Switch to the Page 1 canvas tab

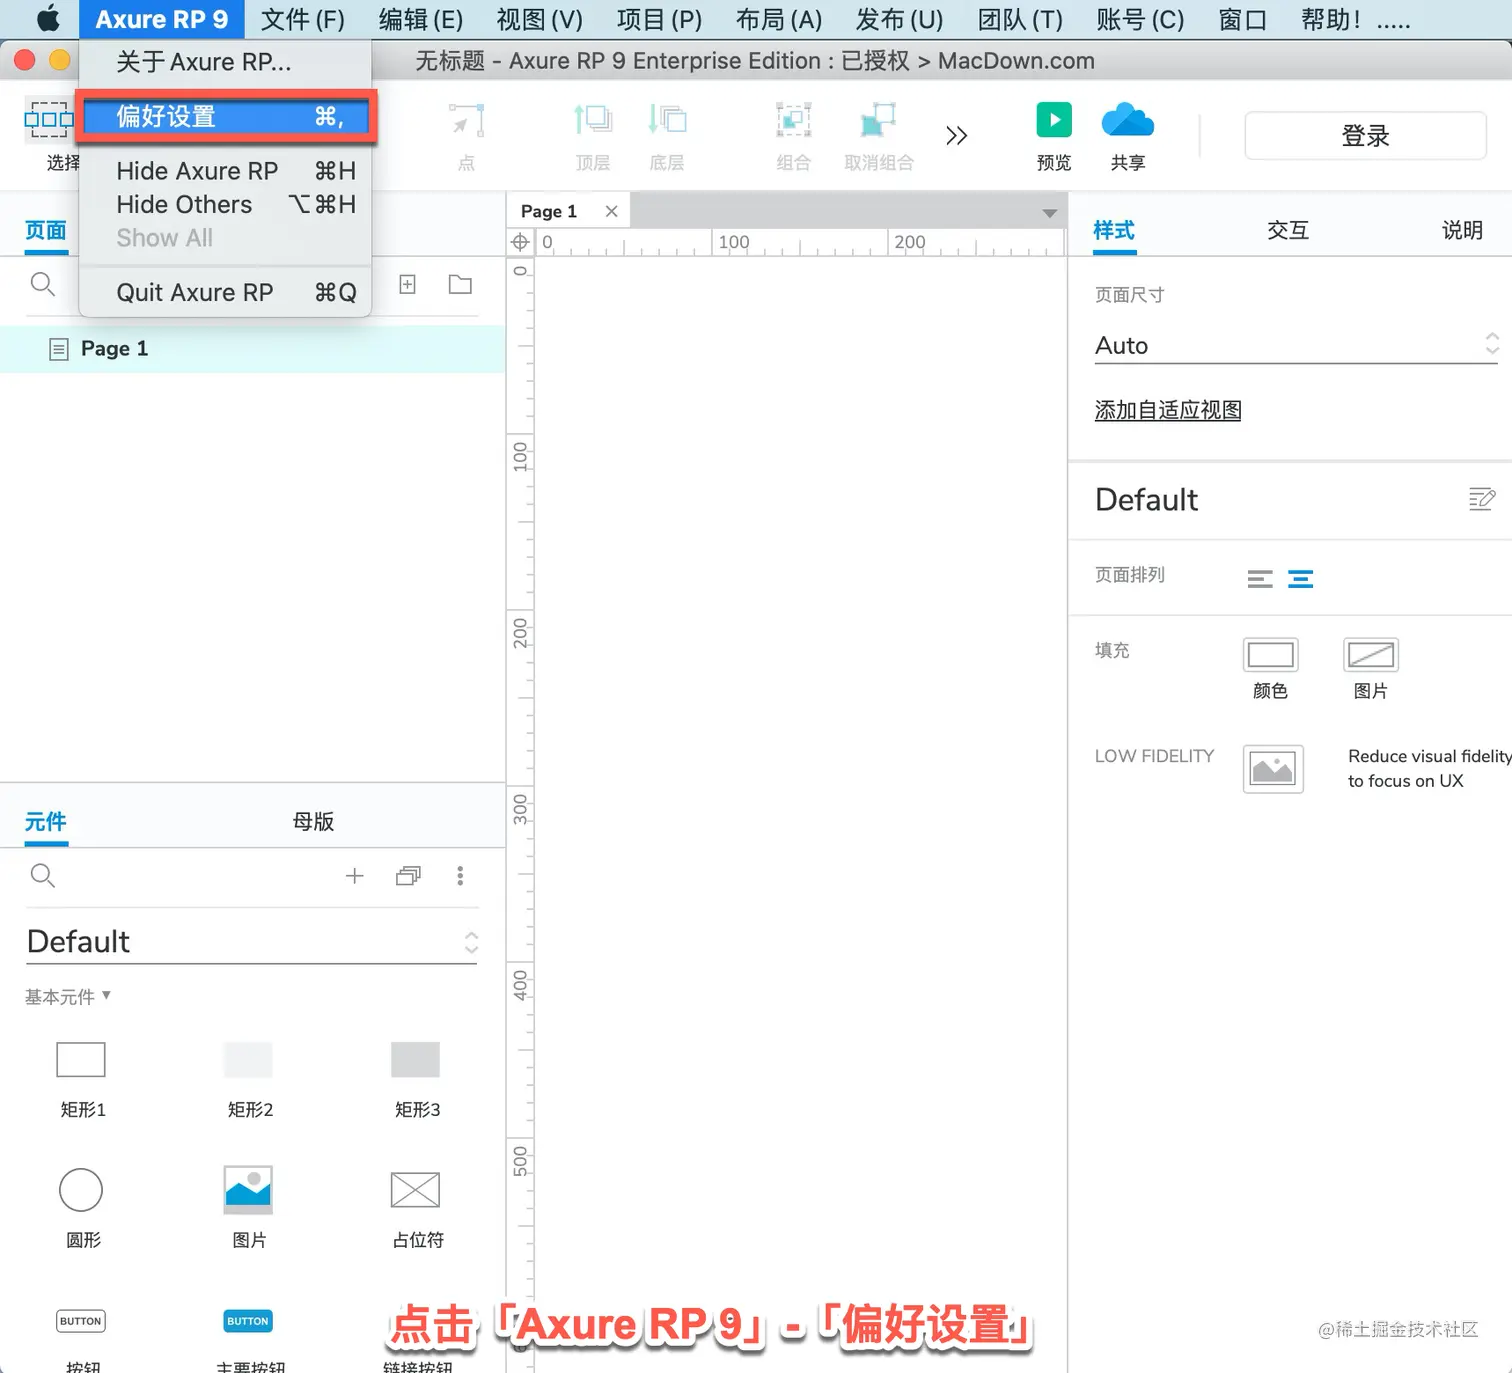click(549, 211)
